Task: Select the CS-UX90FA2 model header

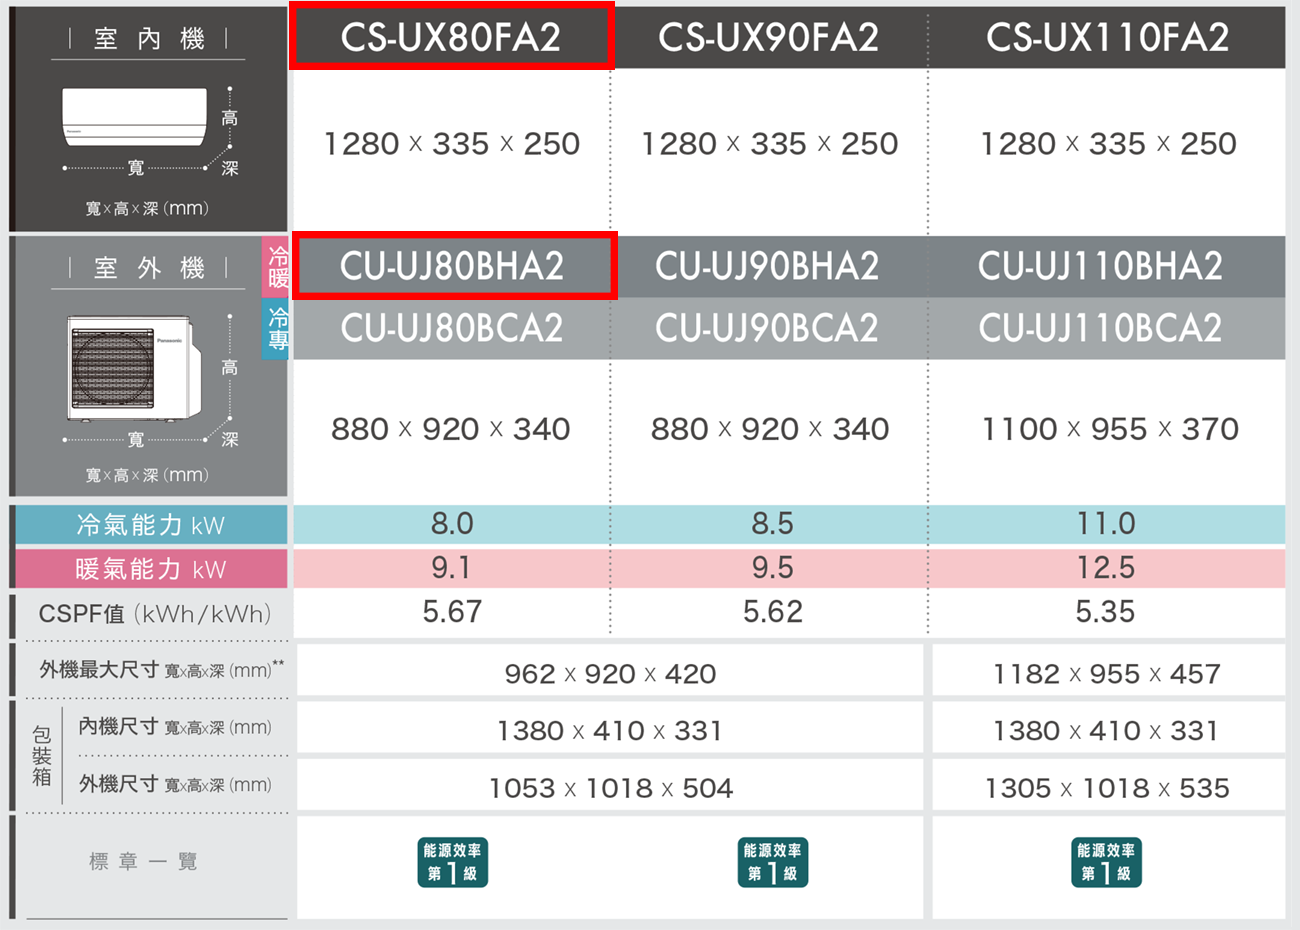Action: coord(768,37)
